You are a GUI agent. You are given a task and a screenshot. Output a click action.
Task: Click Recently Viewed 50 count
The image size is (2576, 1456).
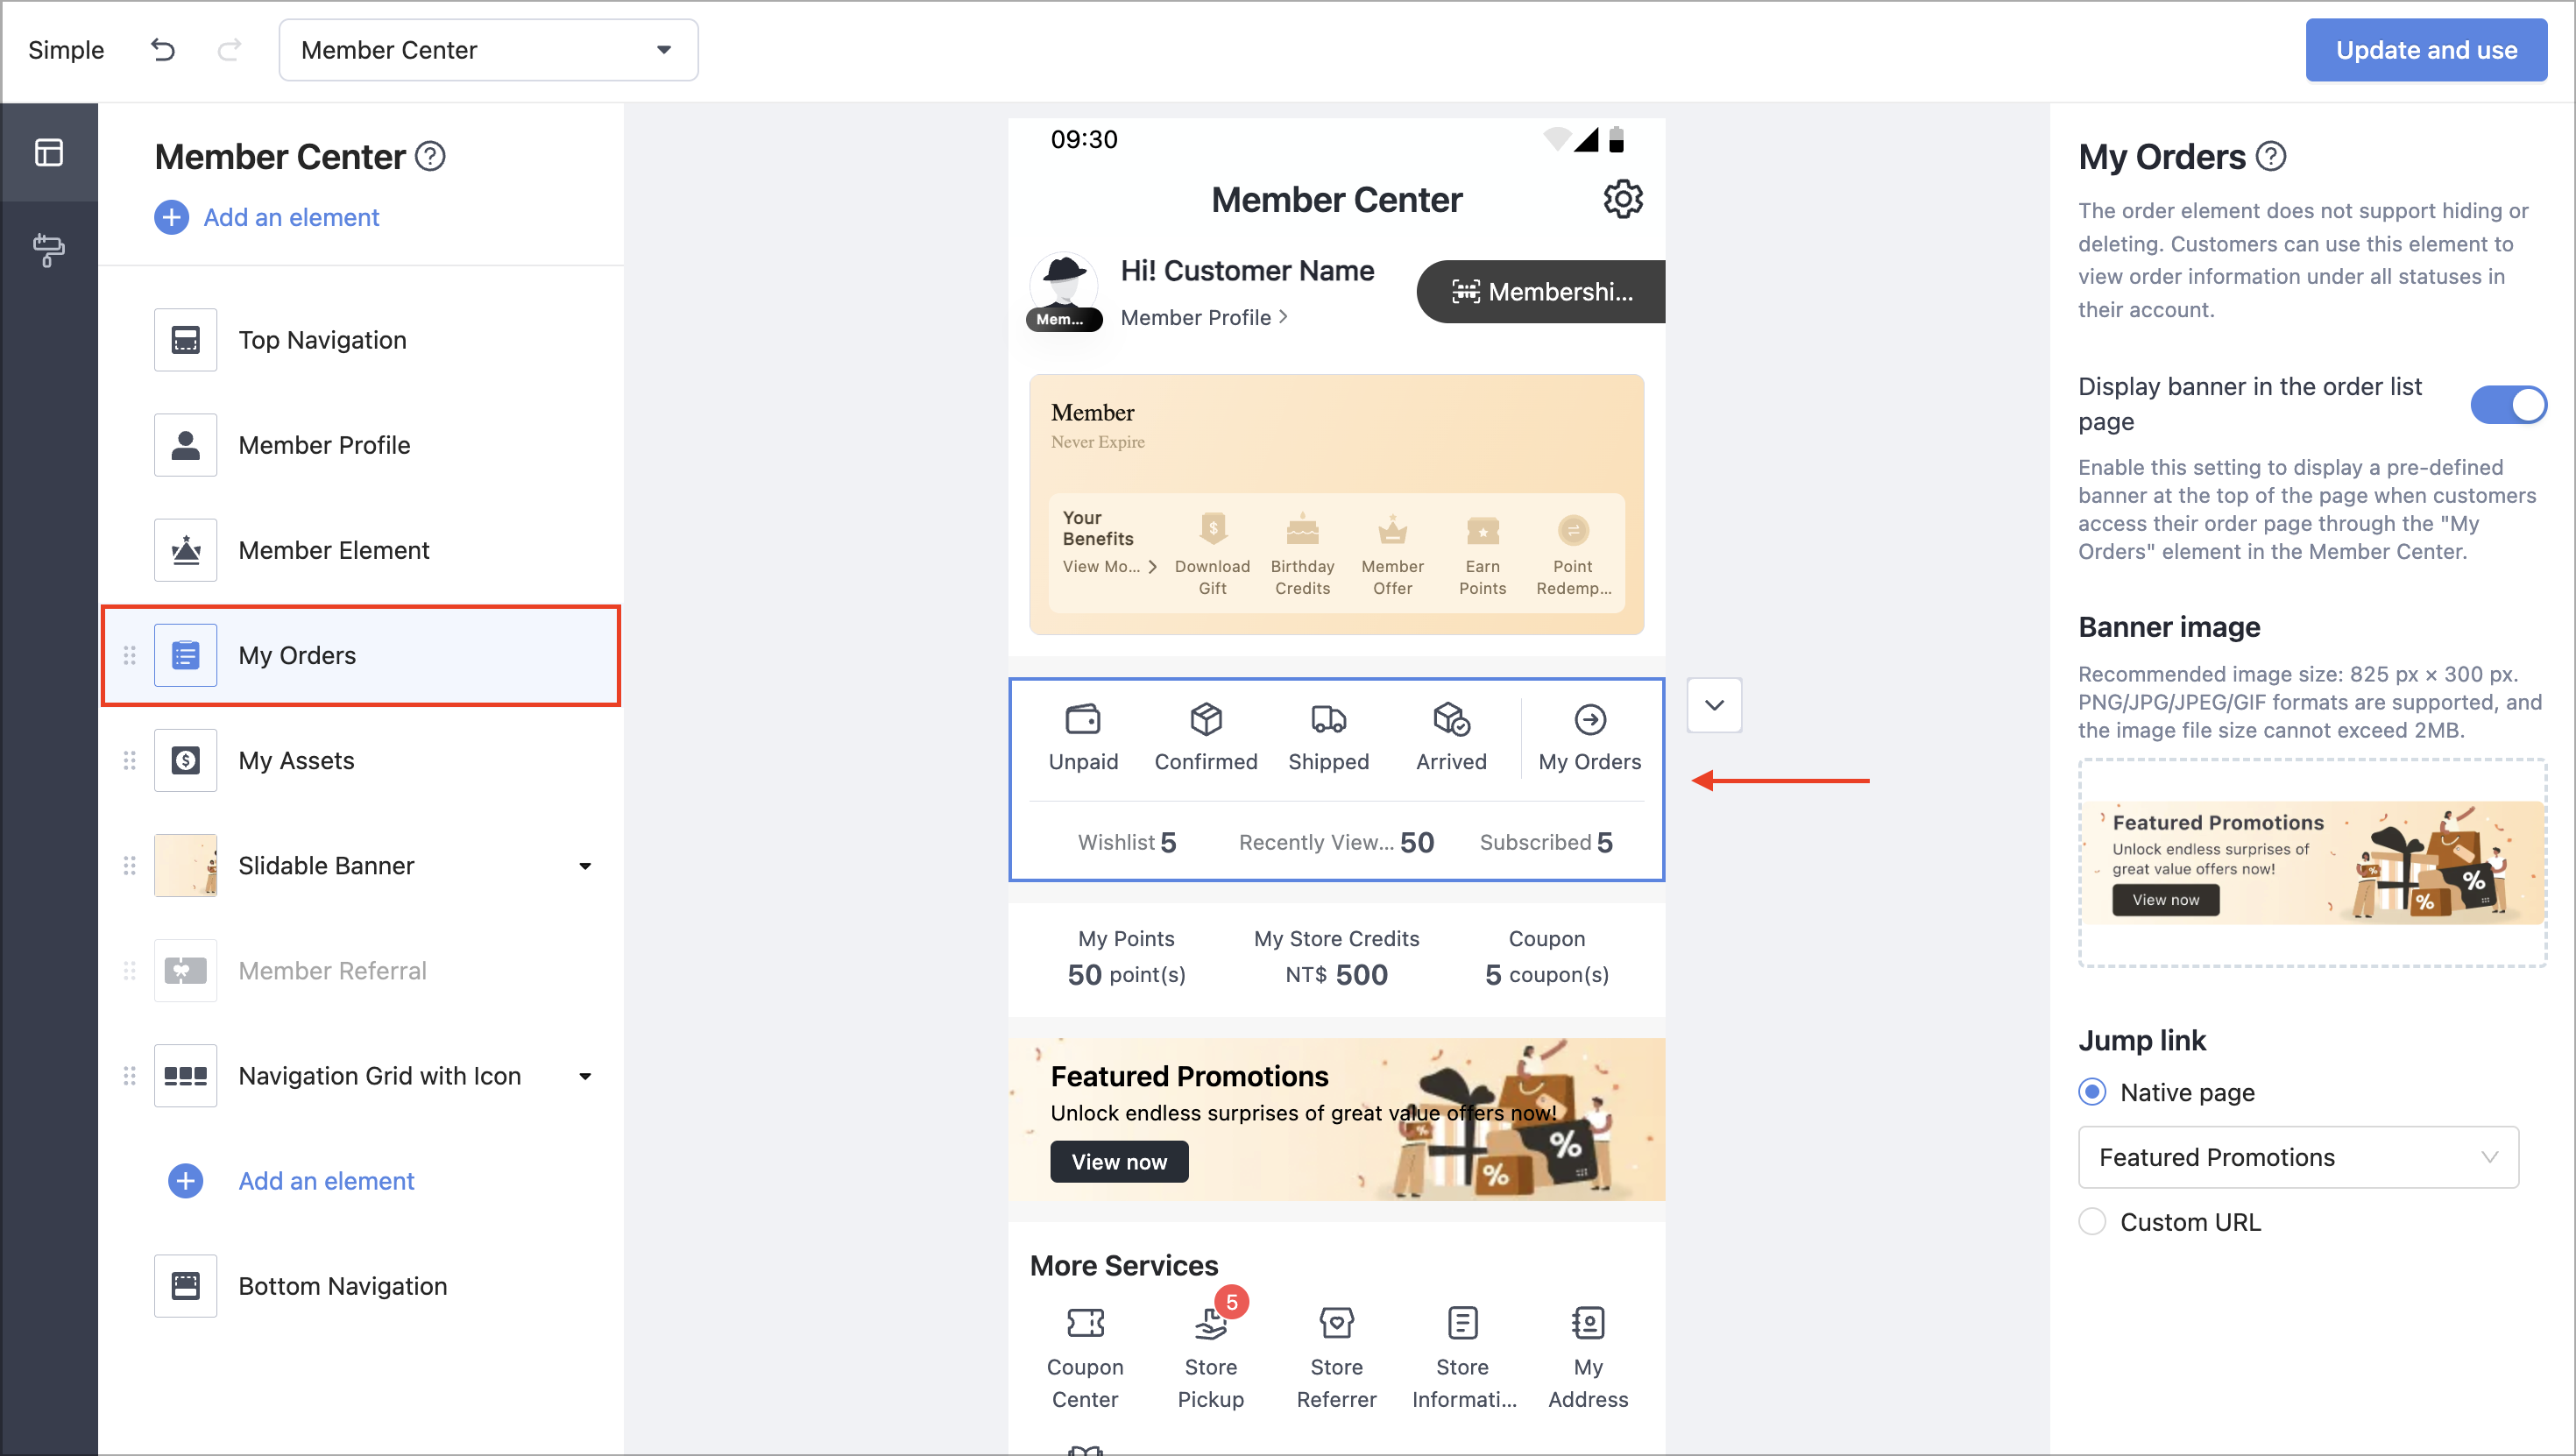[1336, 842]
